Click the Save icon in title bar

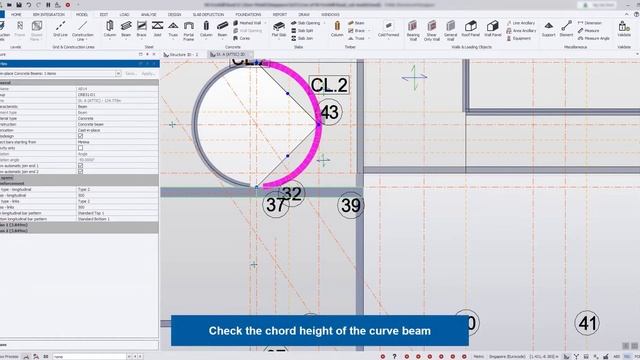pos(19,5)
